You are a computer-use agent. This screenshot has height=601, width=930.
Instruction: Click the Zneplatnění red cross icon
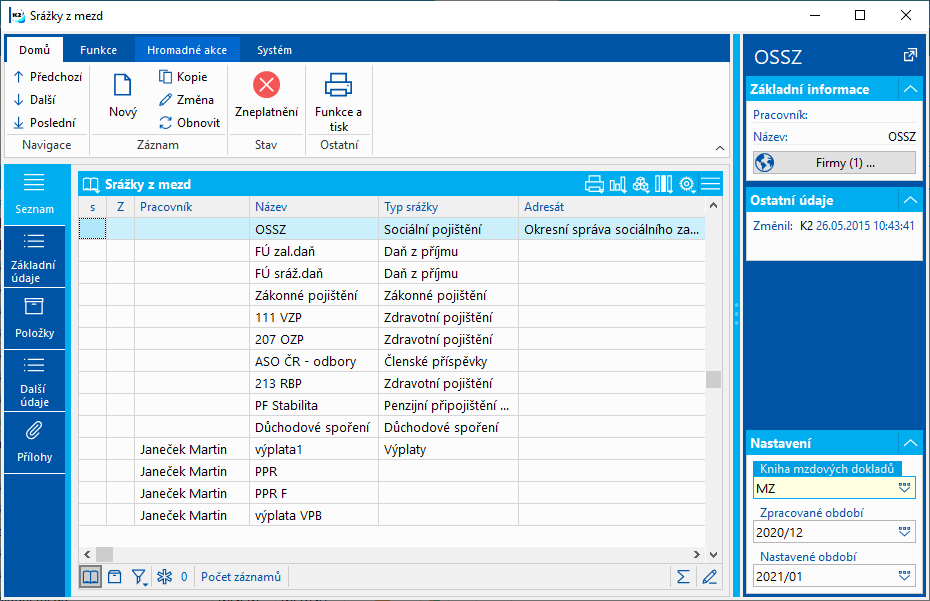point(266,85)
